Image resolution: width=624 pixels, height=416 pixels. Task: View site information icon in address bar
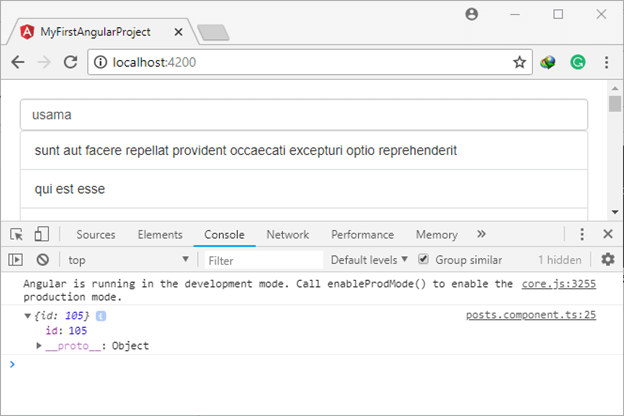(100, 62)
